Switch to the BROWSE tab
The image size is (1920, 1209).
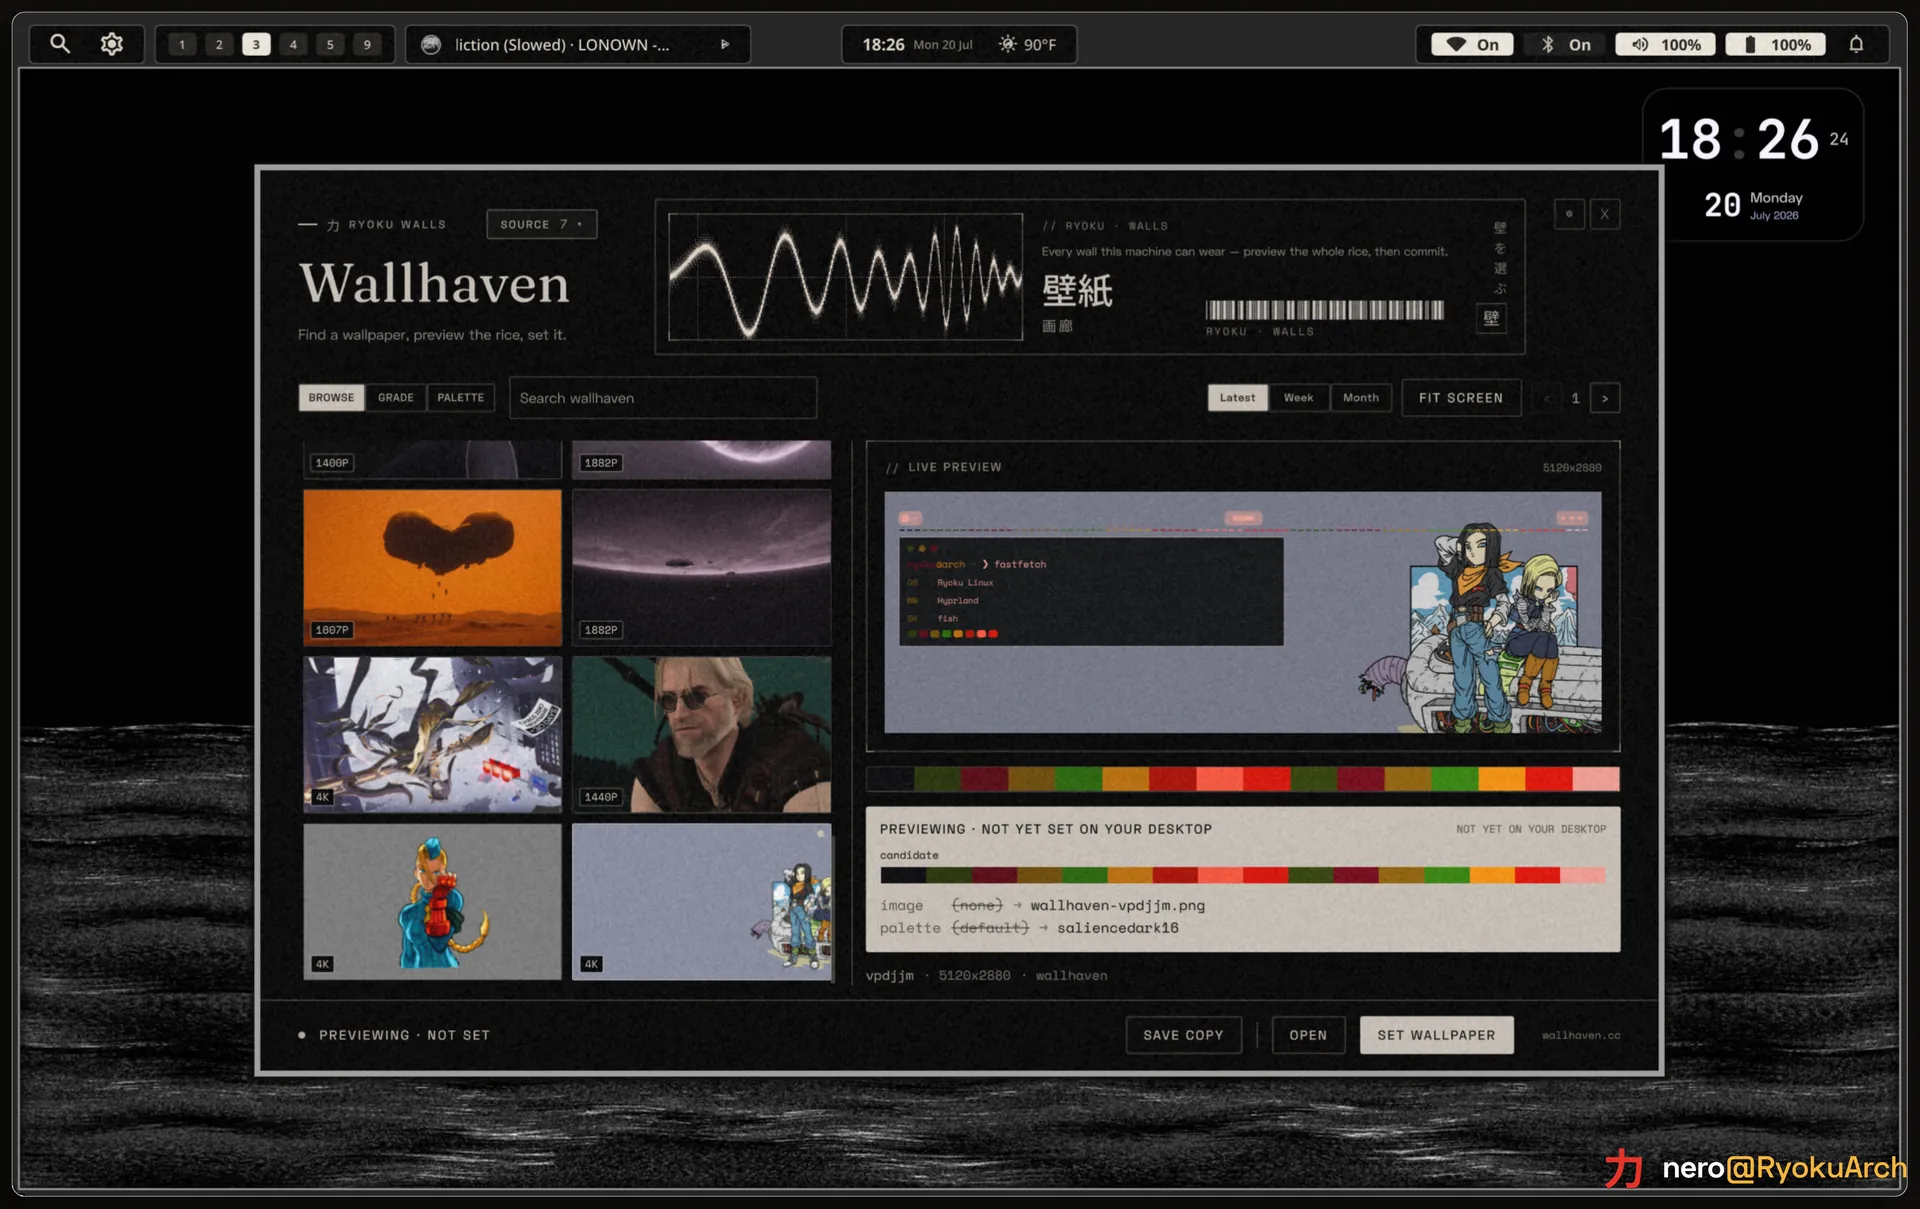331,398
